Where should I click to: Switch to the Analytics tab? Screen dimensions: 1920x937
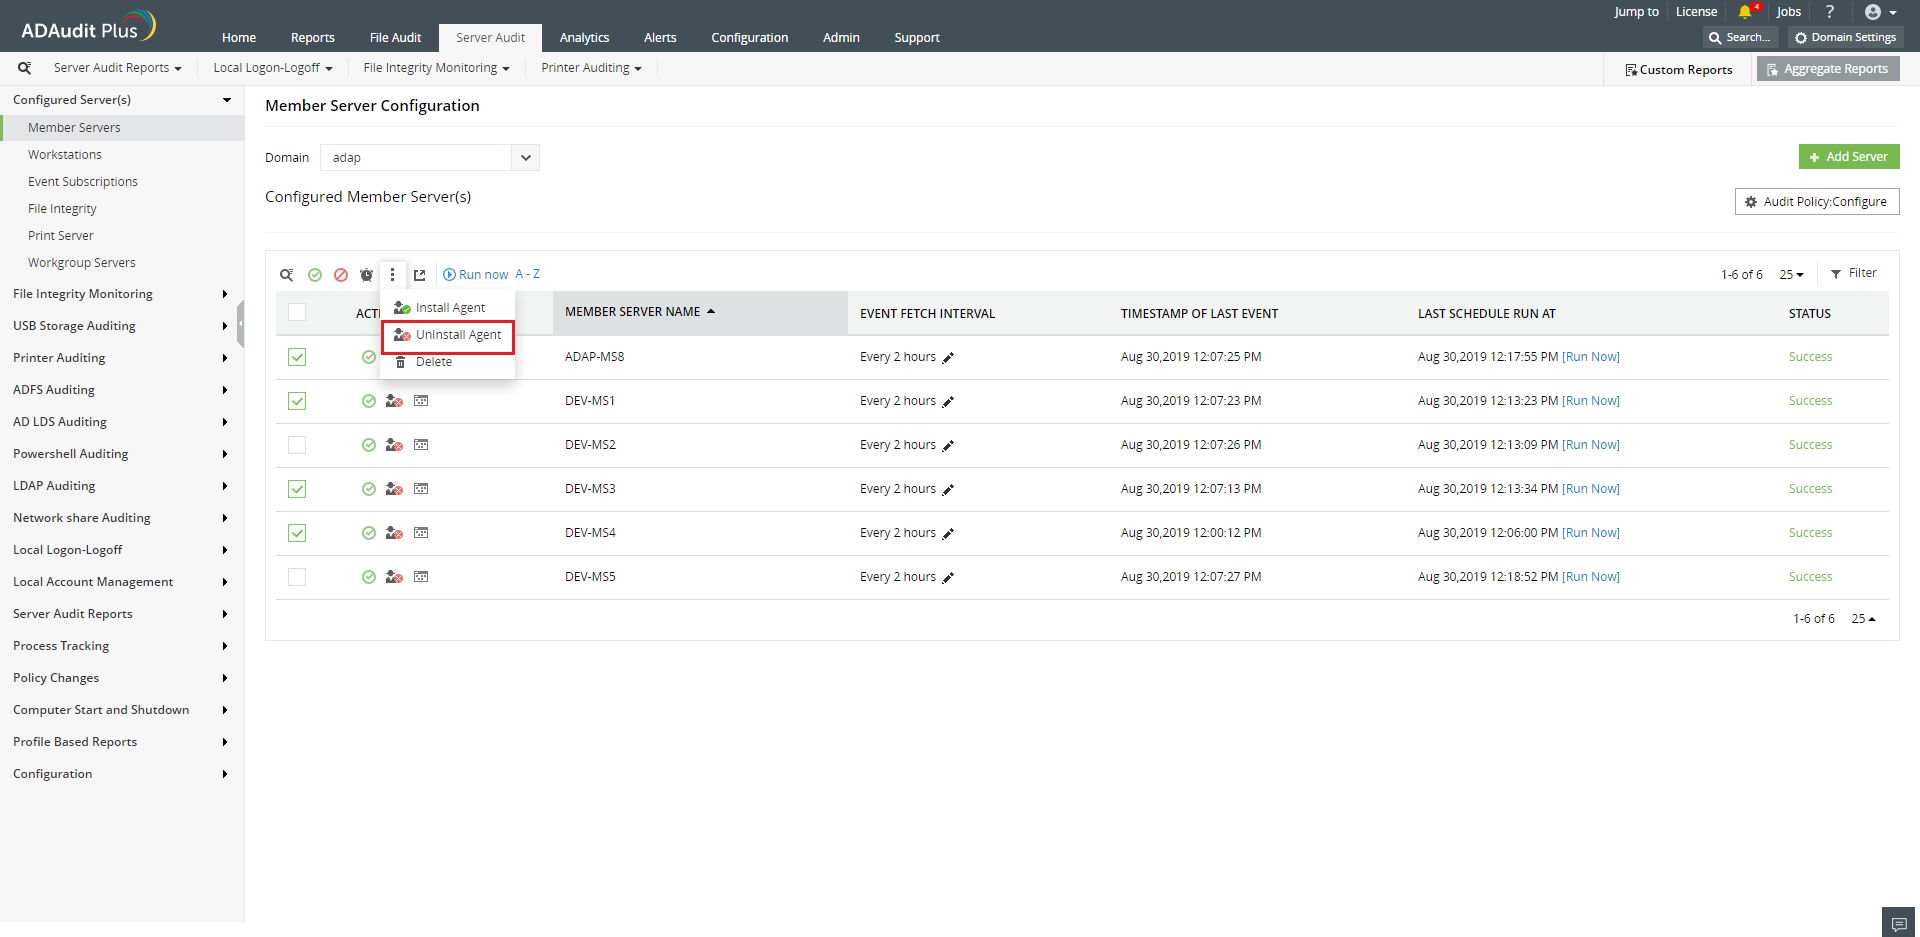tap(584, 38)
